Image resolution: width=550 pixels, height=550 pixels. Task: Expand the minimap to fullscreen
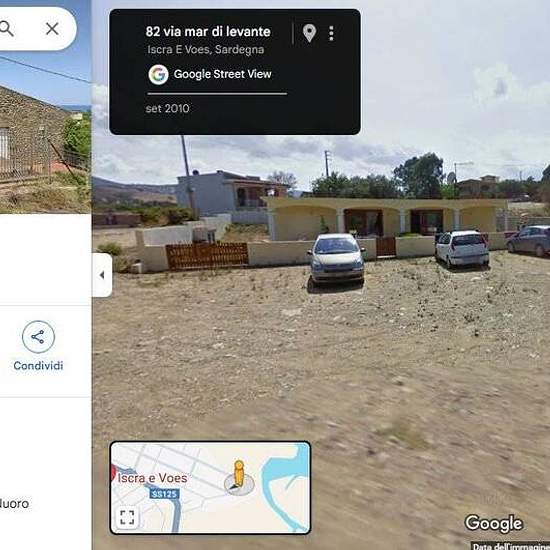point(127,517)
